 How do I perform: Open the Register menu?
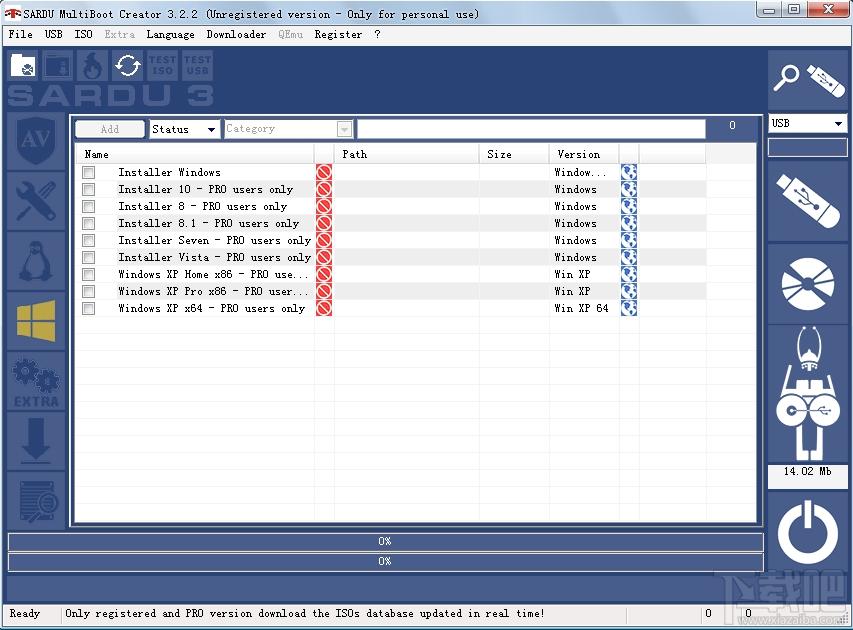coord(338,34)
